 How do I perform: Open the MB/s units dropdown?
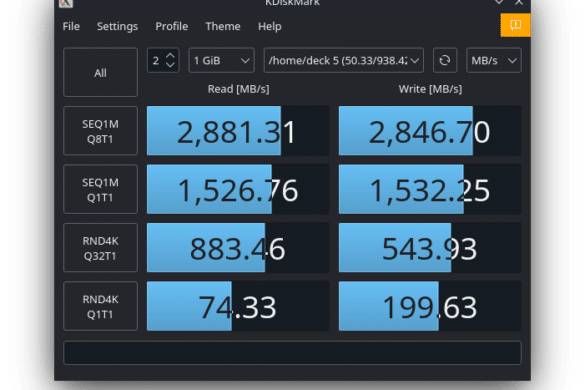coord(494,60)
